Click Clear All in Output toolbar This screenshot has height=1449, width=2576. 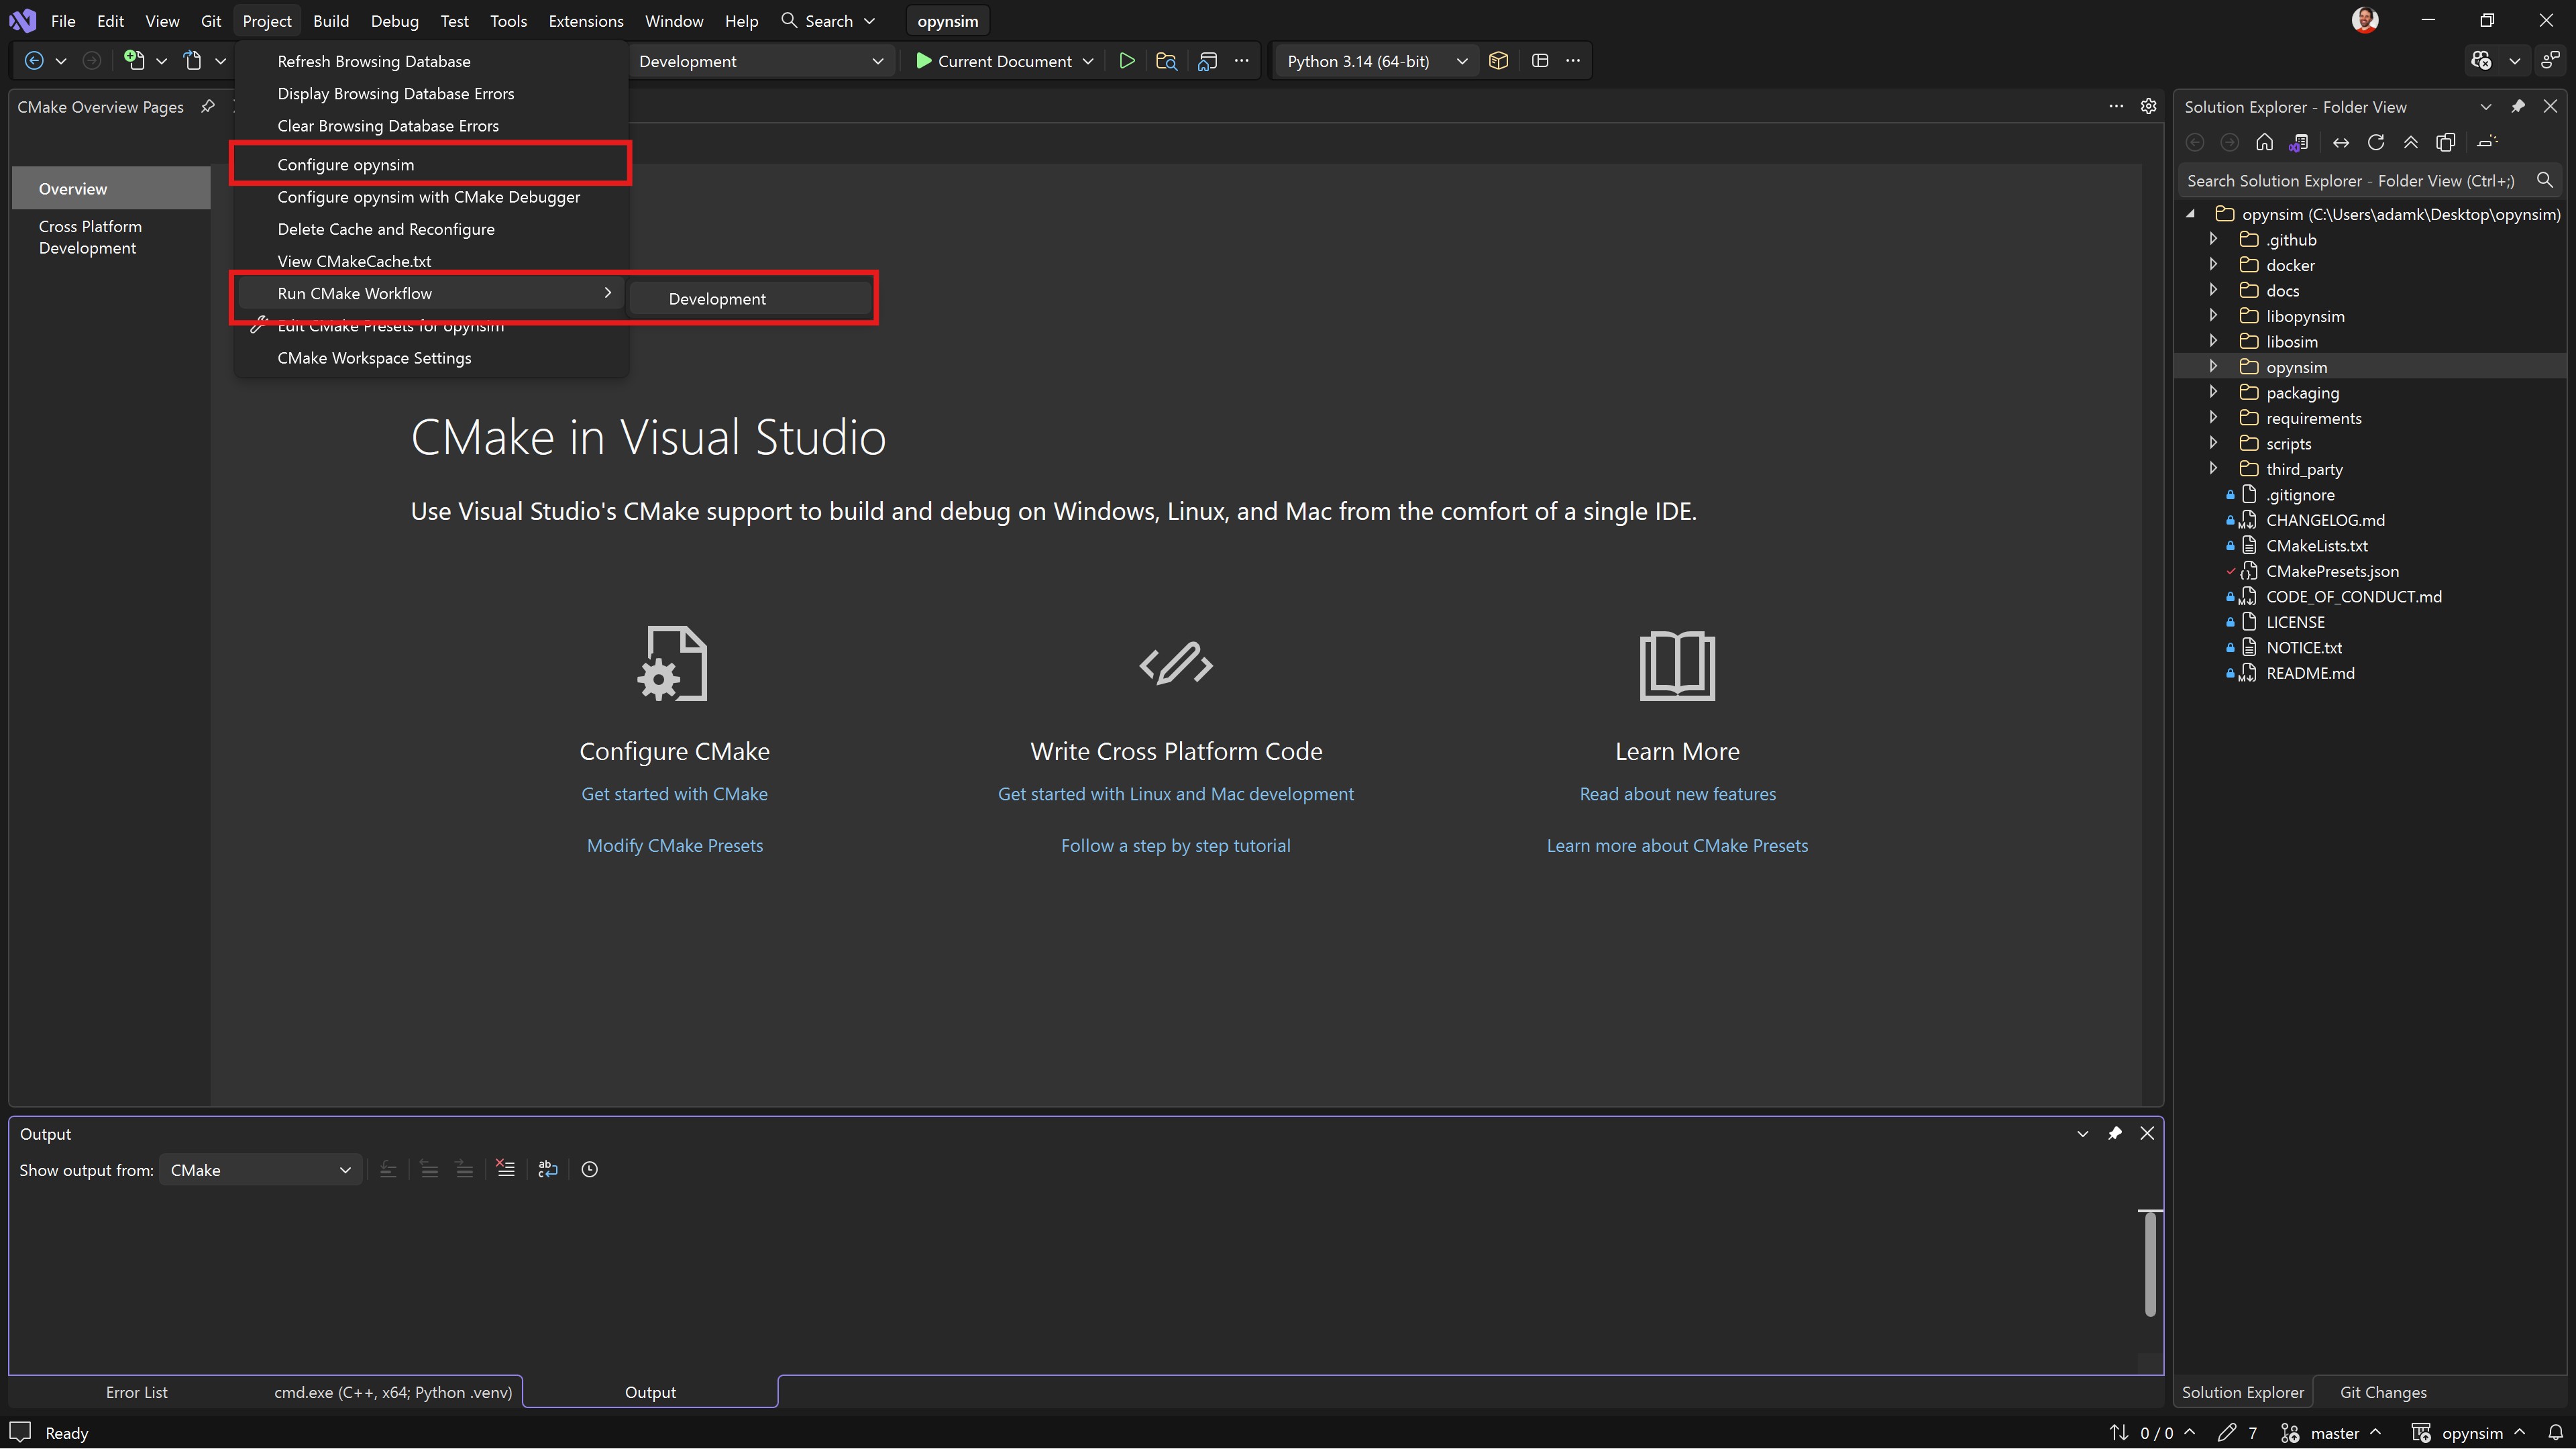(x=505, y=1169)
